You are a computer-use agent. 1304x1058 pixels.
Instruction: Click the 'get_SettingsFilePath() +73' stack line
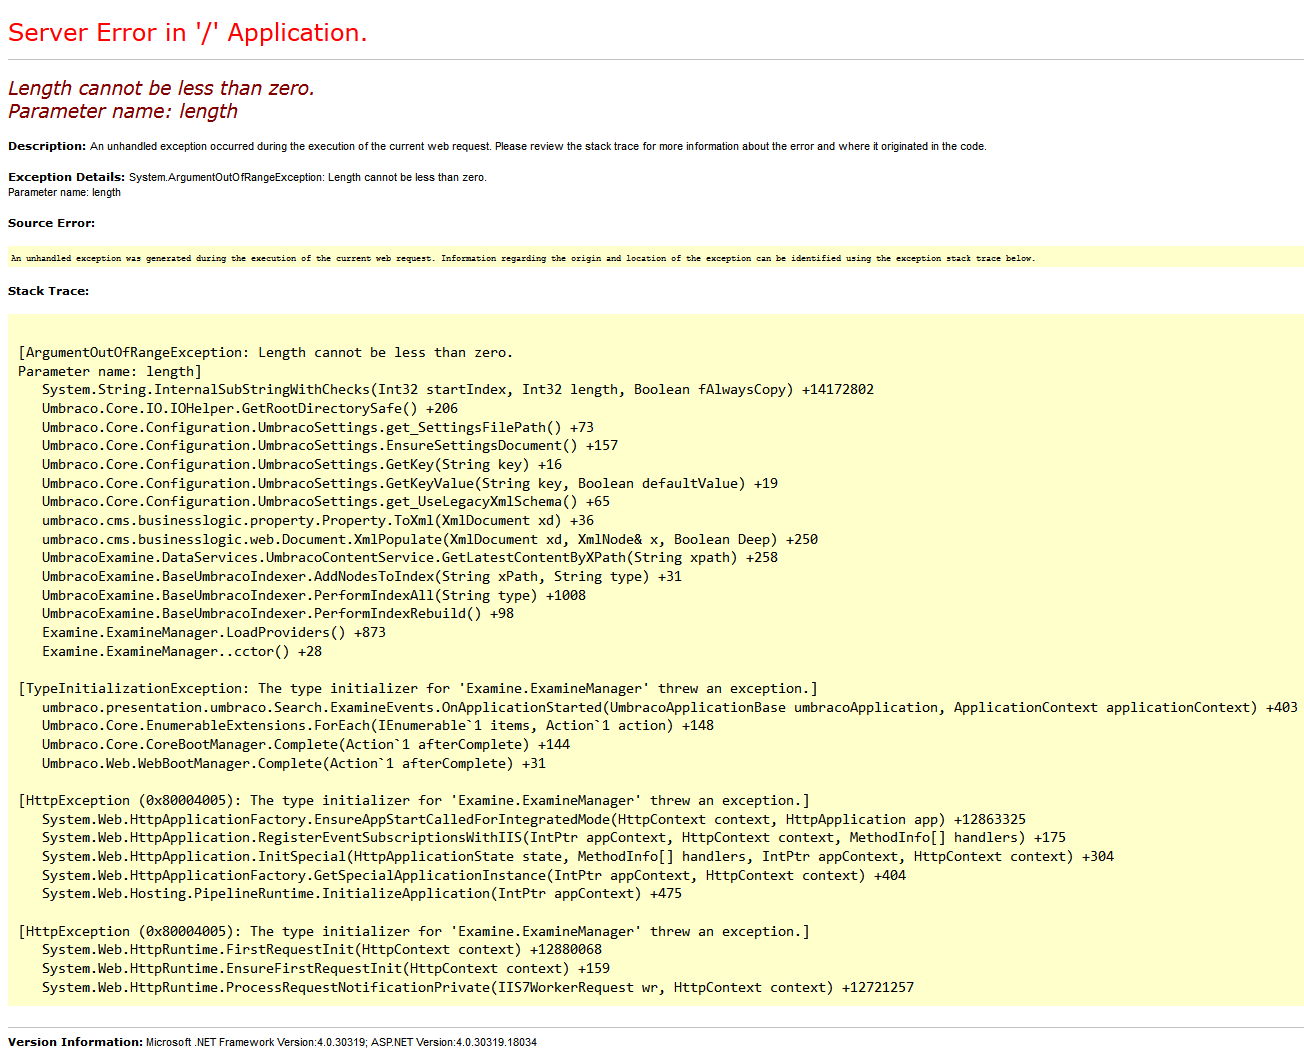coord(318,427)
